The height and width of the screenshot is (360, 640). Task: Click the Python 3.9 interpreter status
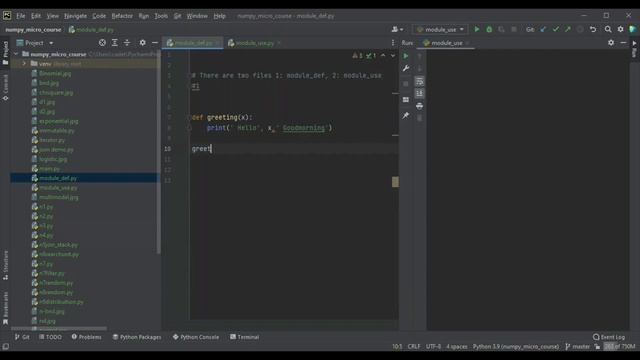point(516,347)
